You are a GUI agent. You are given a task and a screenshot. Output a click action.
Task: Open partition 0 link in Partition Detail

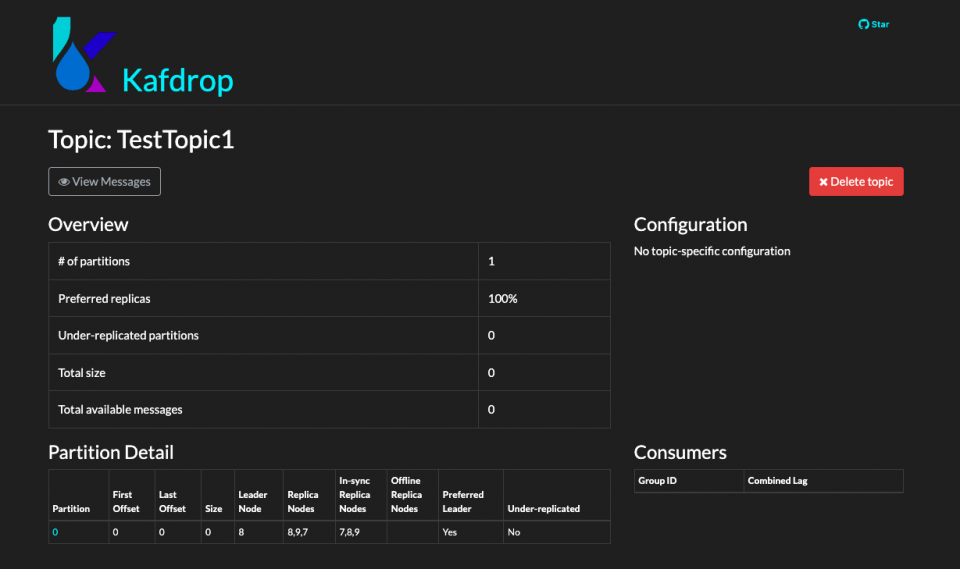[55, 532]
